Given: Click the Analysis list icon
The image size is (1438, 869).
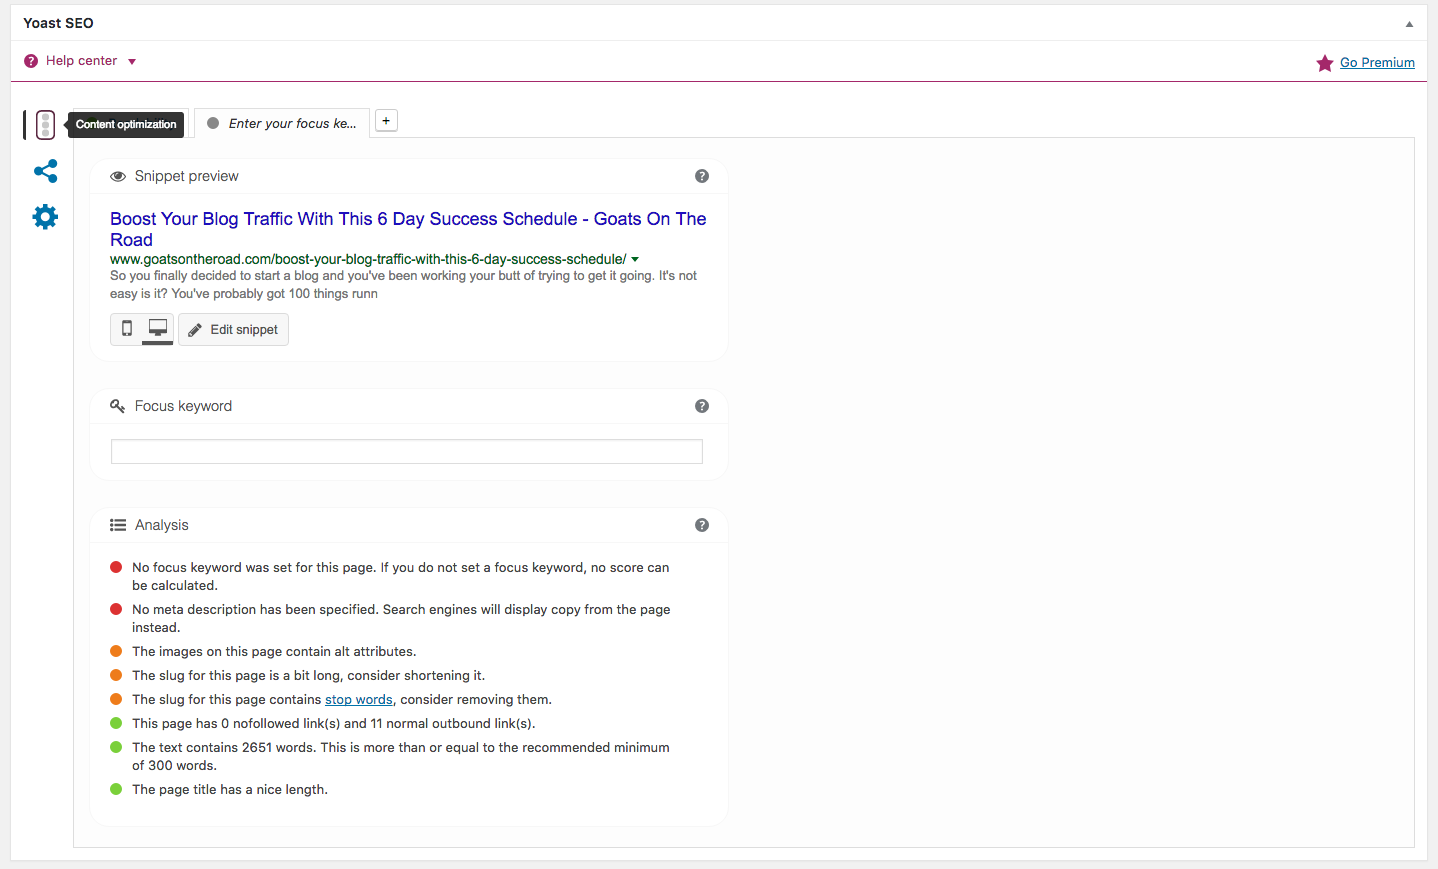Looking at the screenshot, I should (x=118, y=525).
